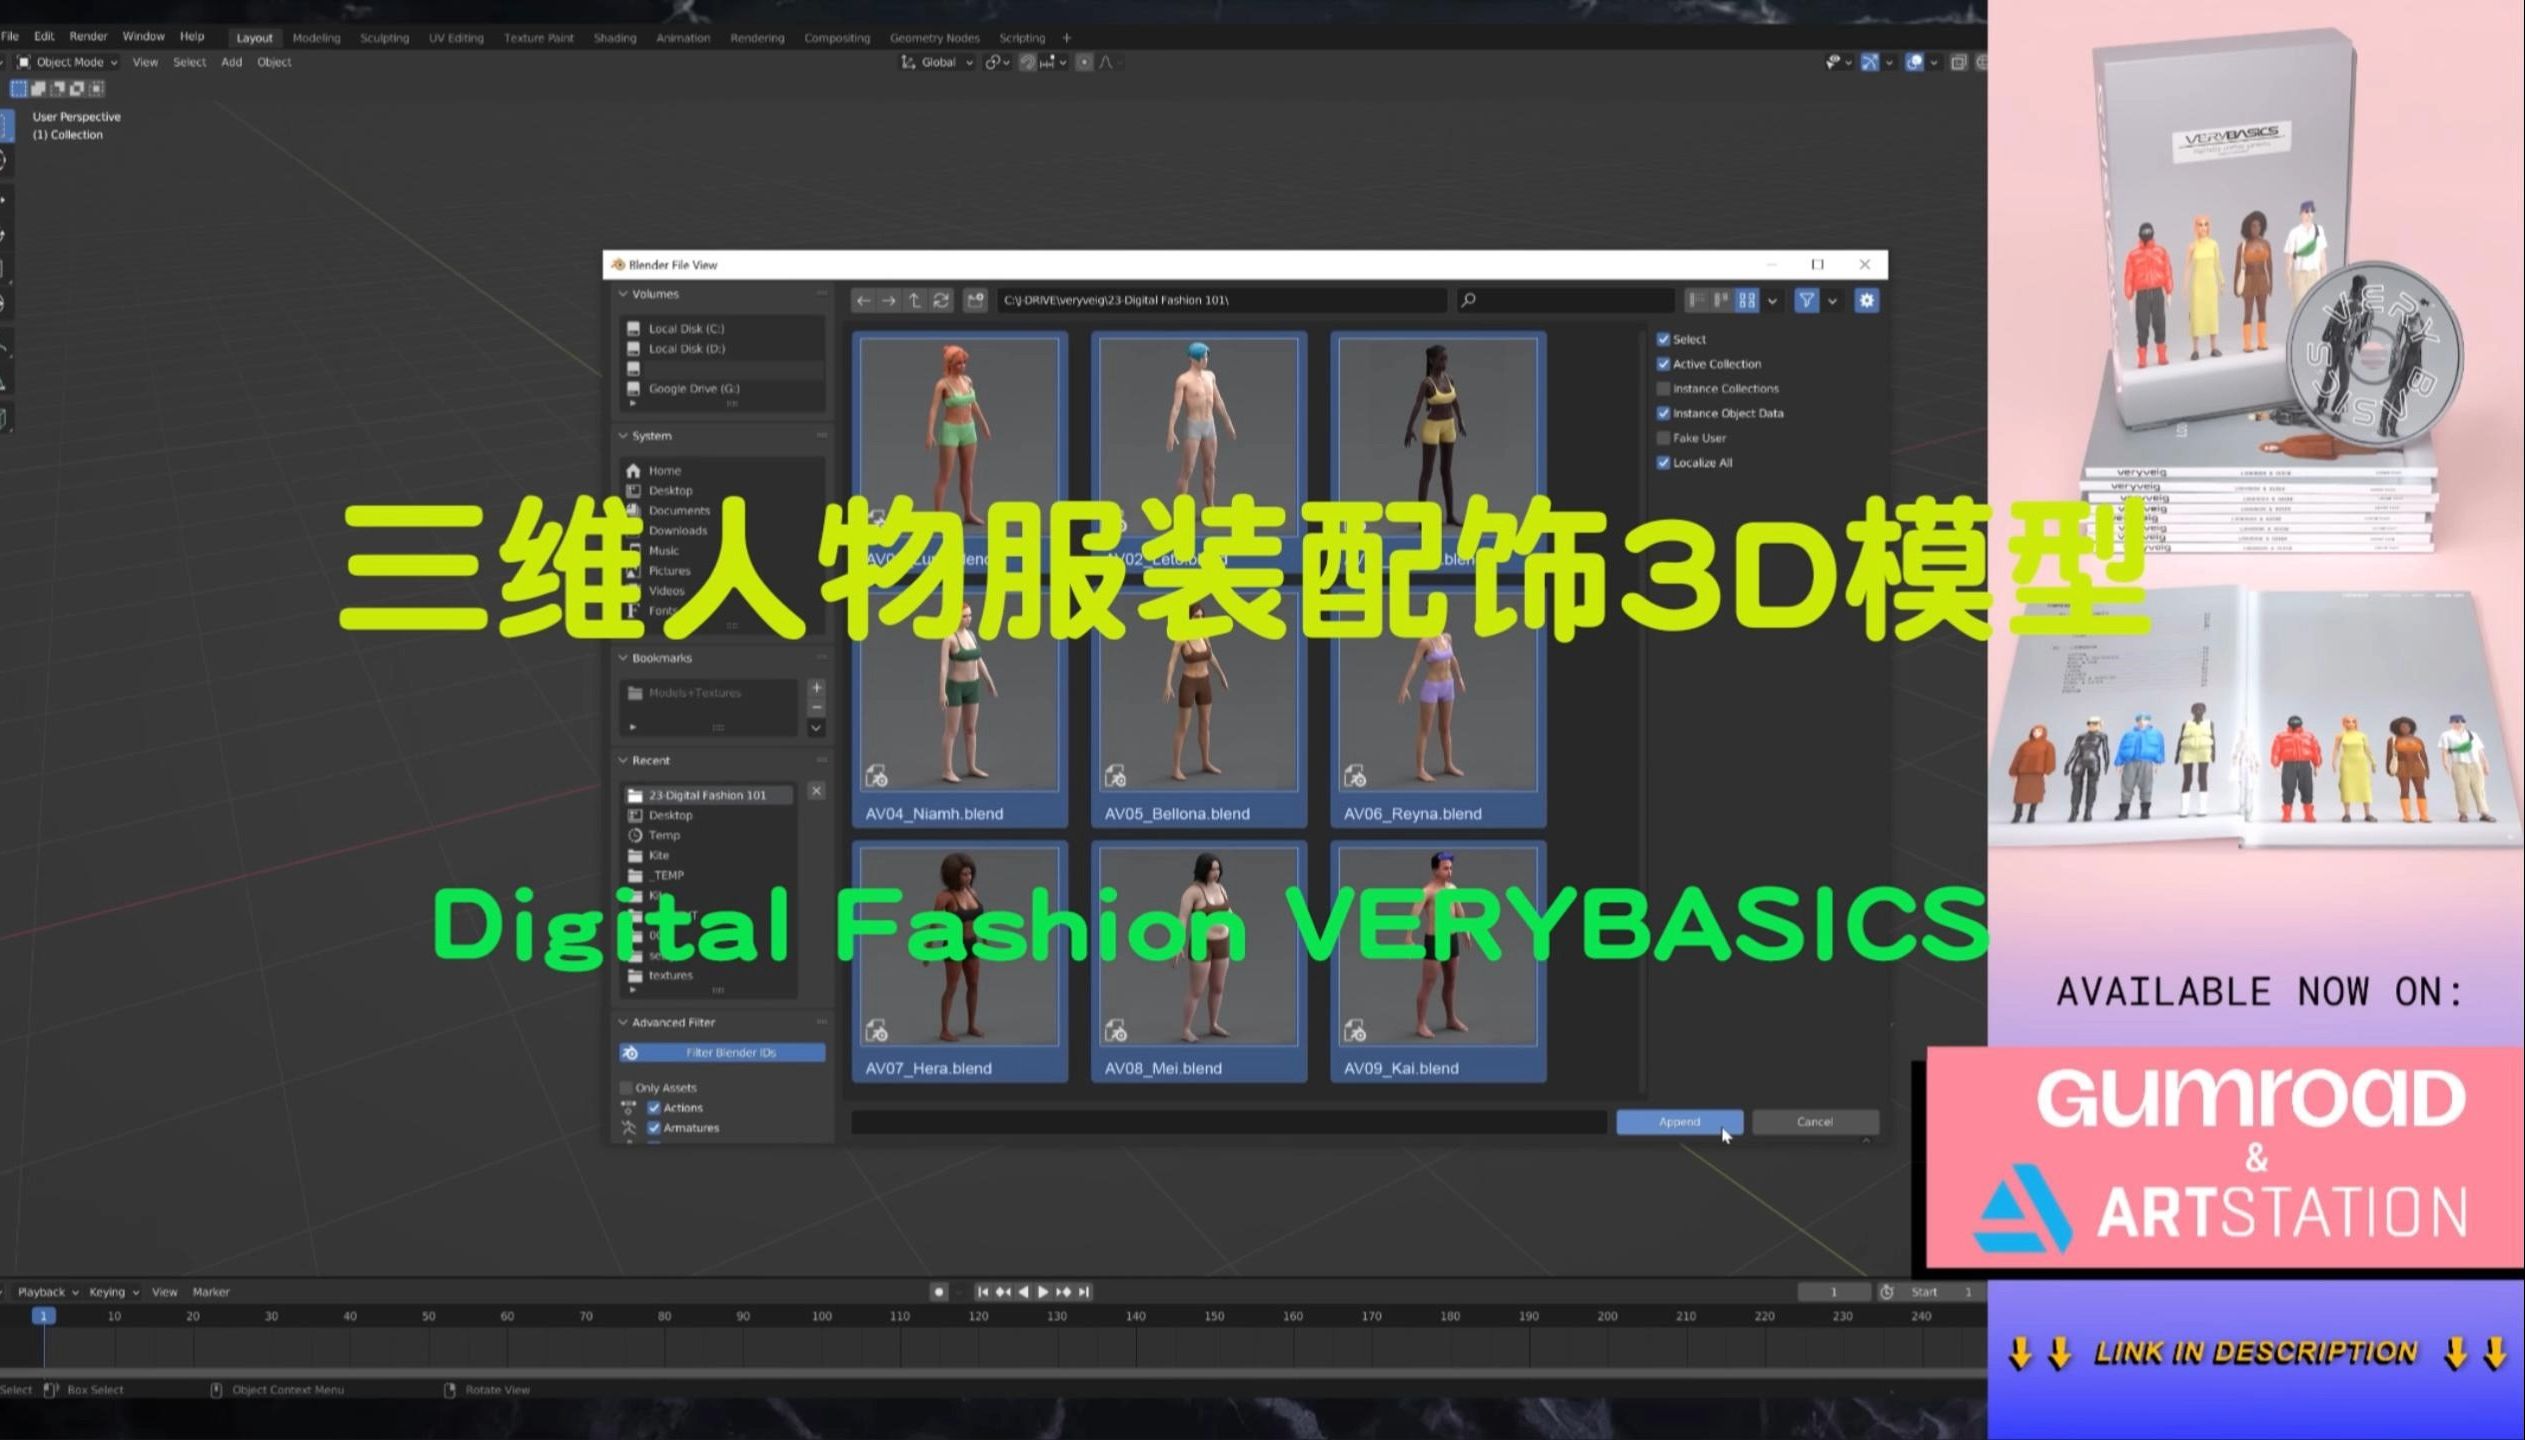Viewport: 2525px width, 1440px height.
Task: Switch to Geometry Nodes workspace tab
Action: tap(934, 38)
